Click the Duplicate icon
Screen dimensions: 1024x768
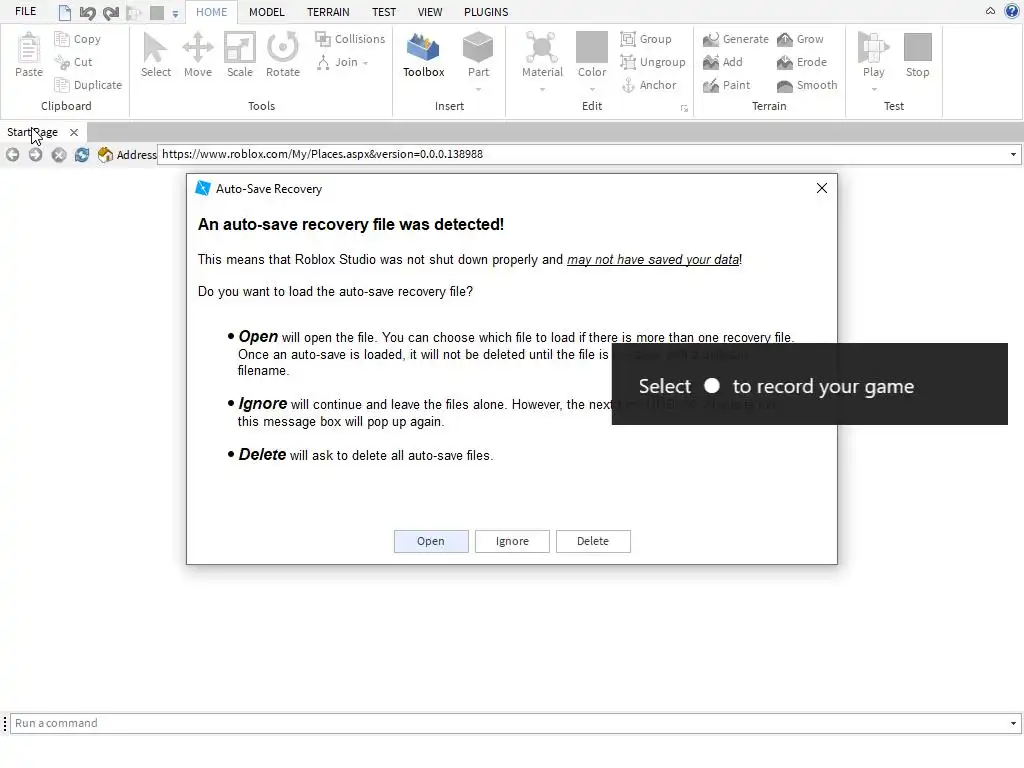coord(62,85)
